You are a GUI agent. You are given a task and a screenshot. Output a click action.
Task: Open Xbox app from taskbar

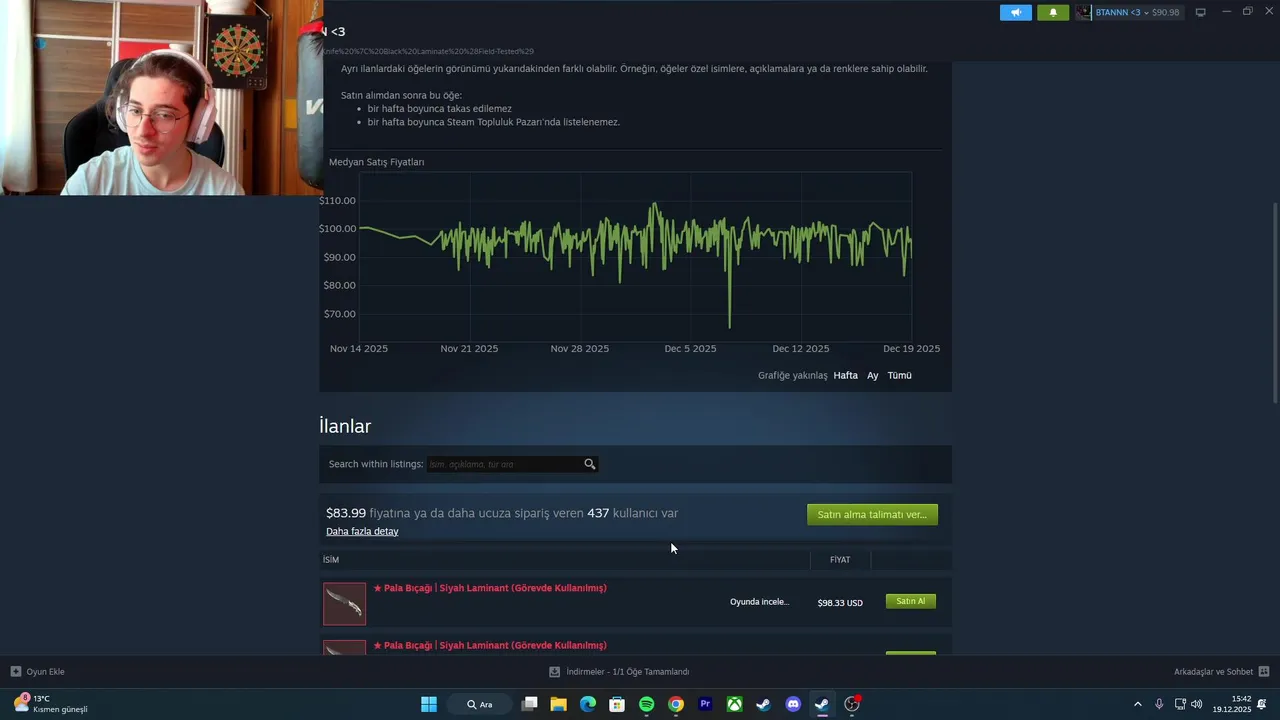click(734, 704)
